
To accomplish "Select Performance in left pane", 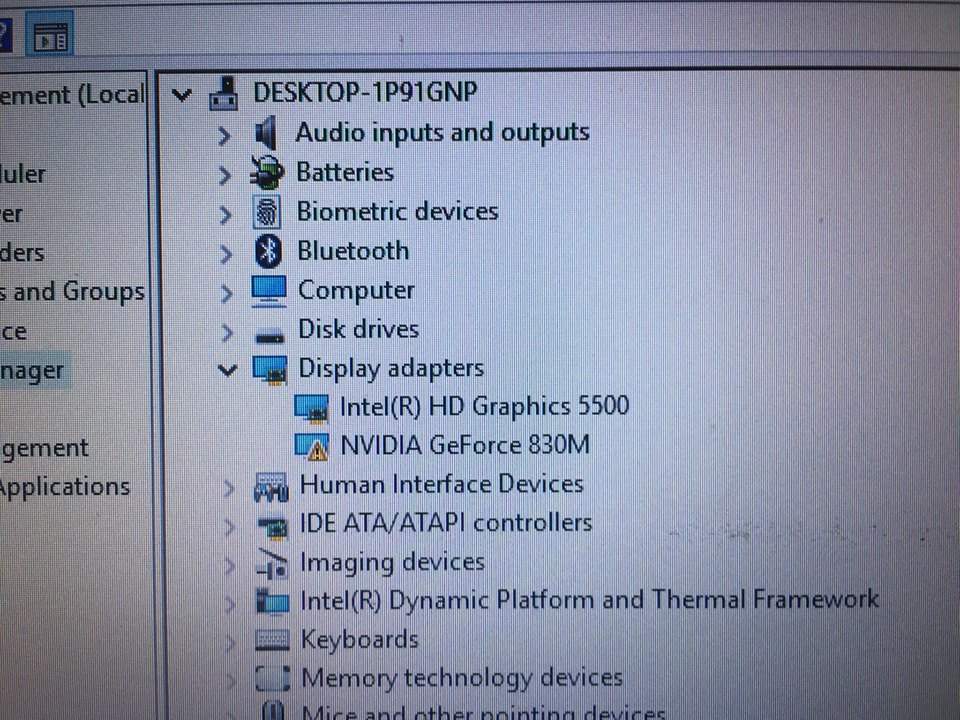I will (x=13, y=332).
